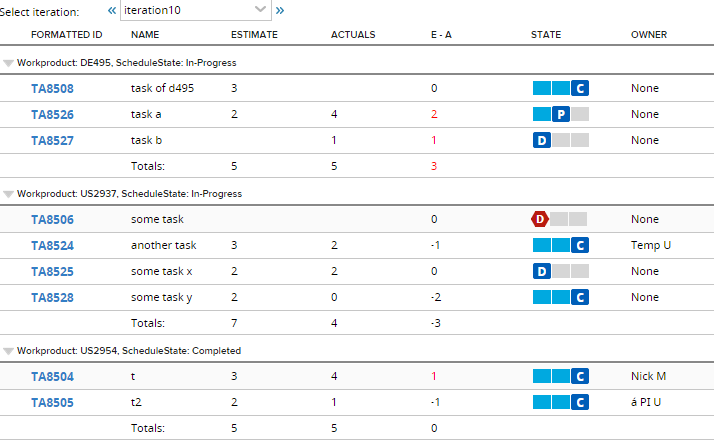Click Completed state icon for TA8508
This screenshot has width=714, height=444.
(x=580, y=88)
